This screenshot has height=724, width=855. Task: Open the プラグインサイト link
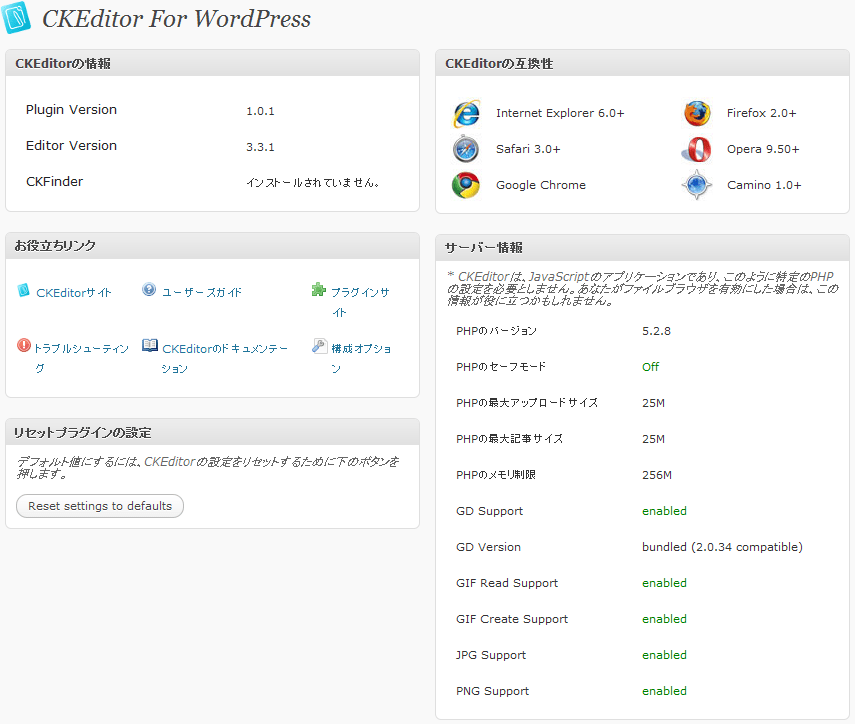point(360,302)
